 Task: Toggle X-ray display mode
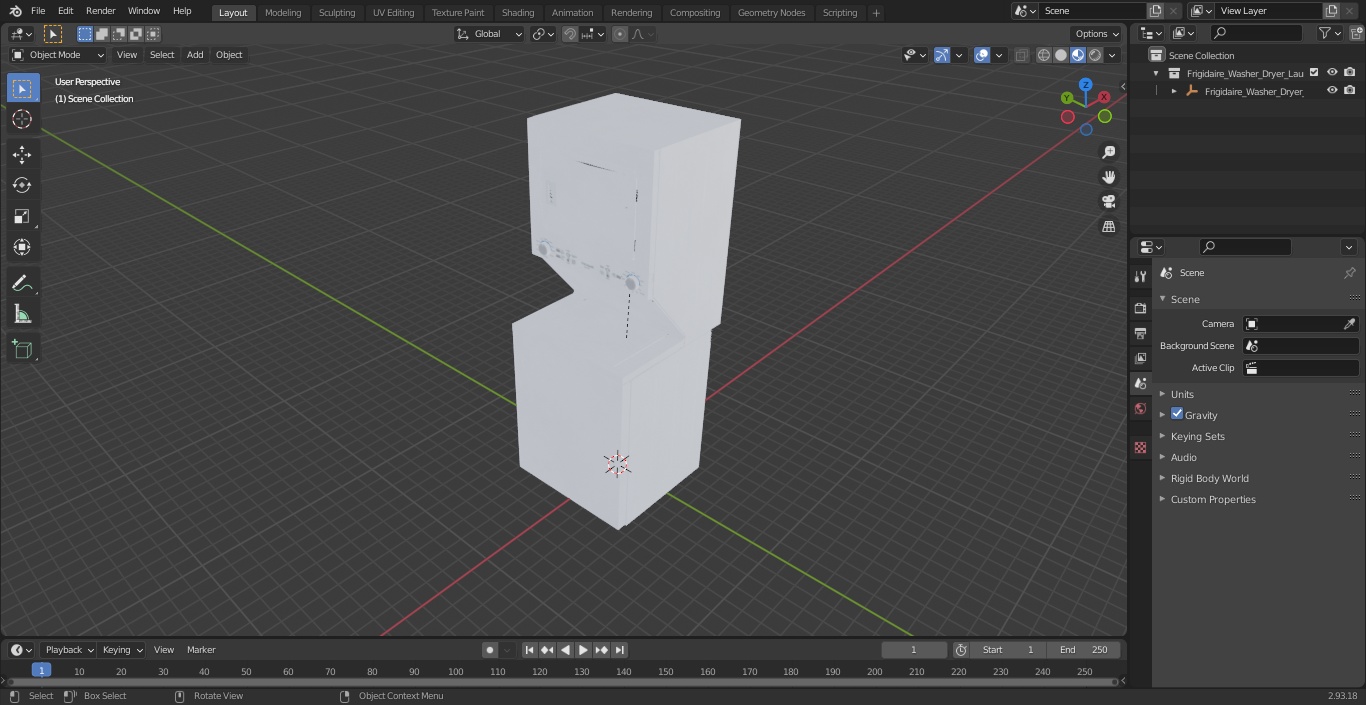pos(1021,55)
